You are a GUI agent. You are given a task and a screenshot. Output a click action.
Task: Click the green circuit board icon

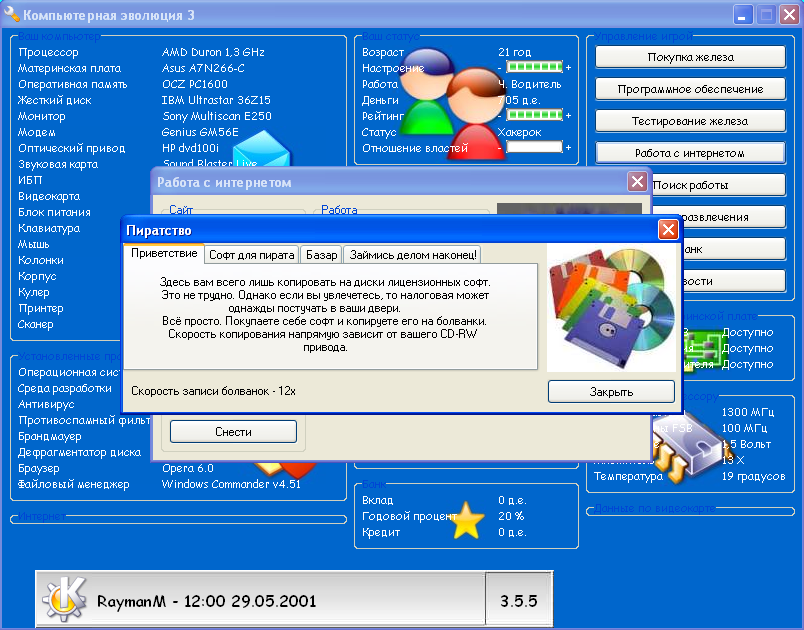(x=705, y=349)
